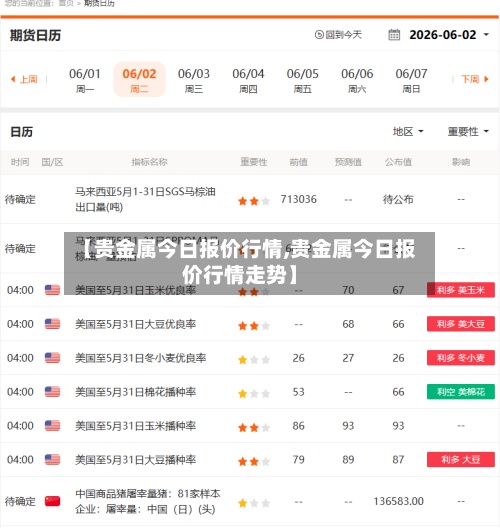The image size is (500, 528).
Task: Click previous value 713036
Action: click(x=299, y=199)
